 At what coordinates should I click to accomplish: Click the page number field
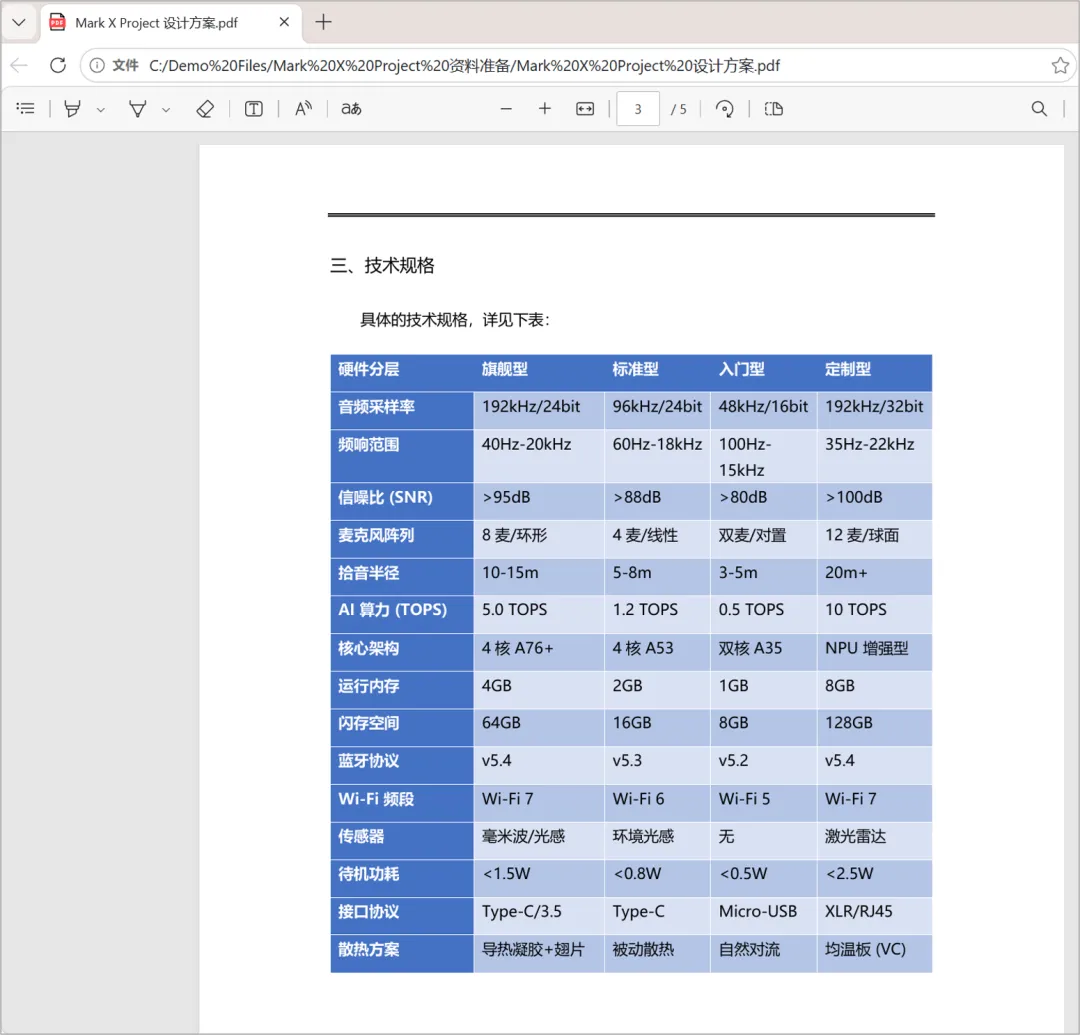point(638,109)
